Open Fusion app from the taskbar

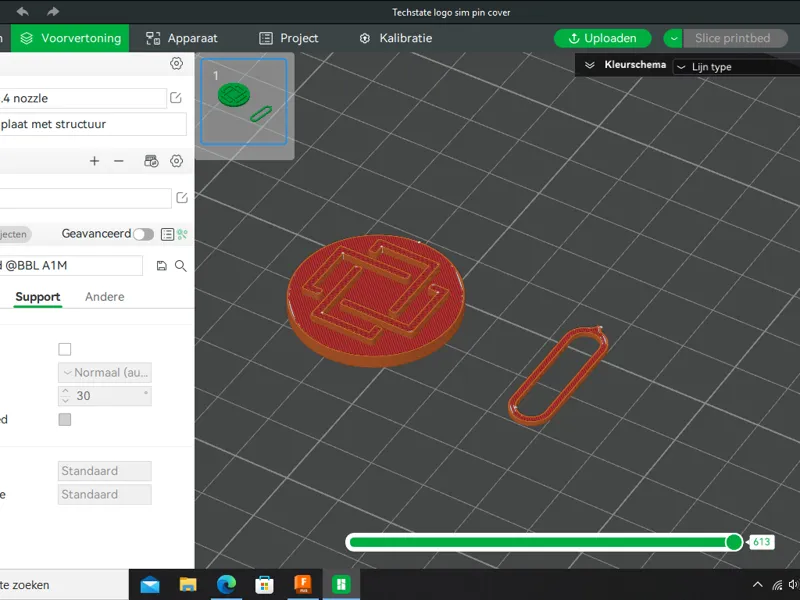(x=303, y=585)
